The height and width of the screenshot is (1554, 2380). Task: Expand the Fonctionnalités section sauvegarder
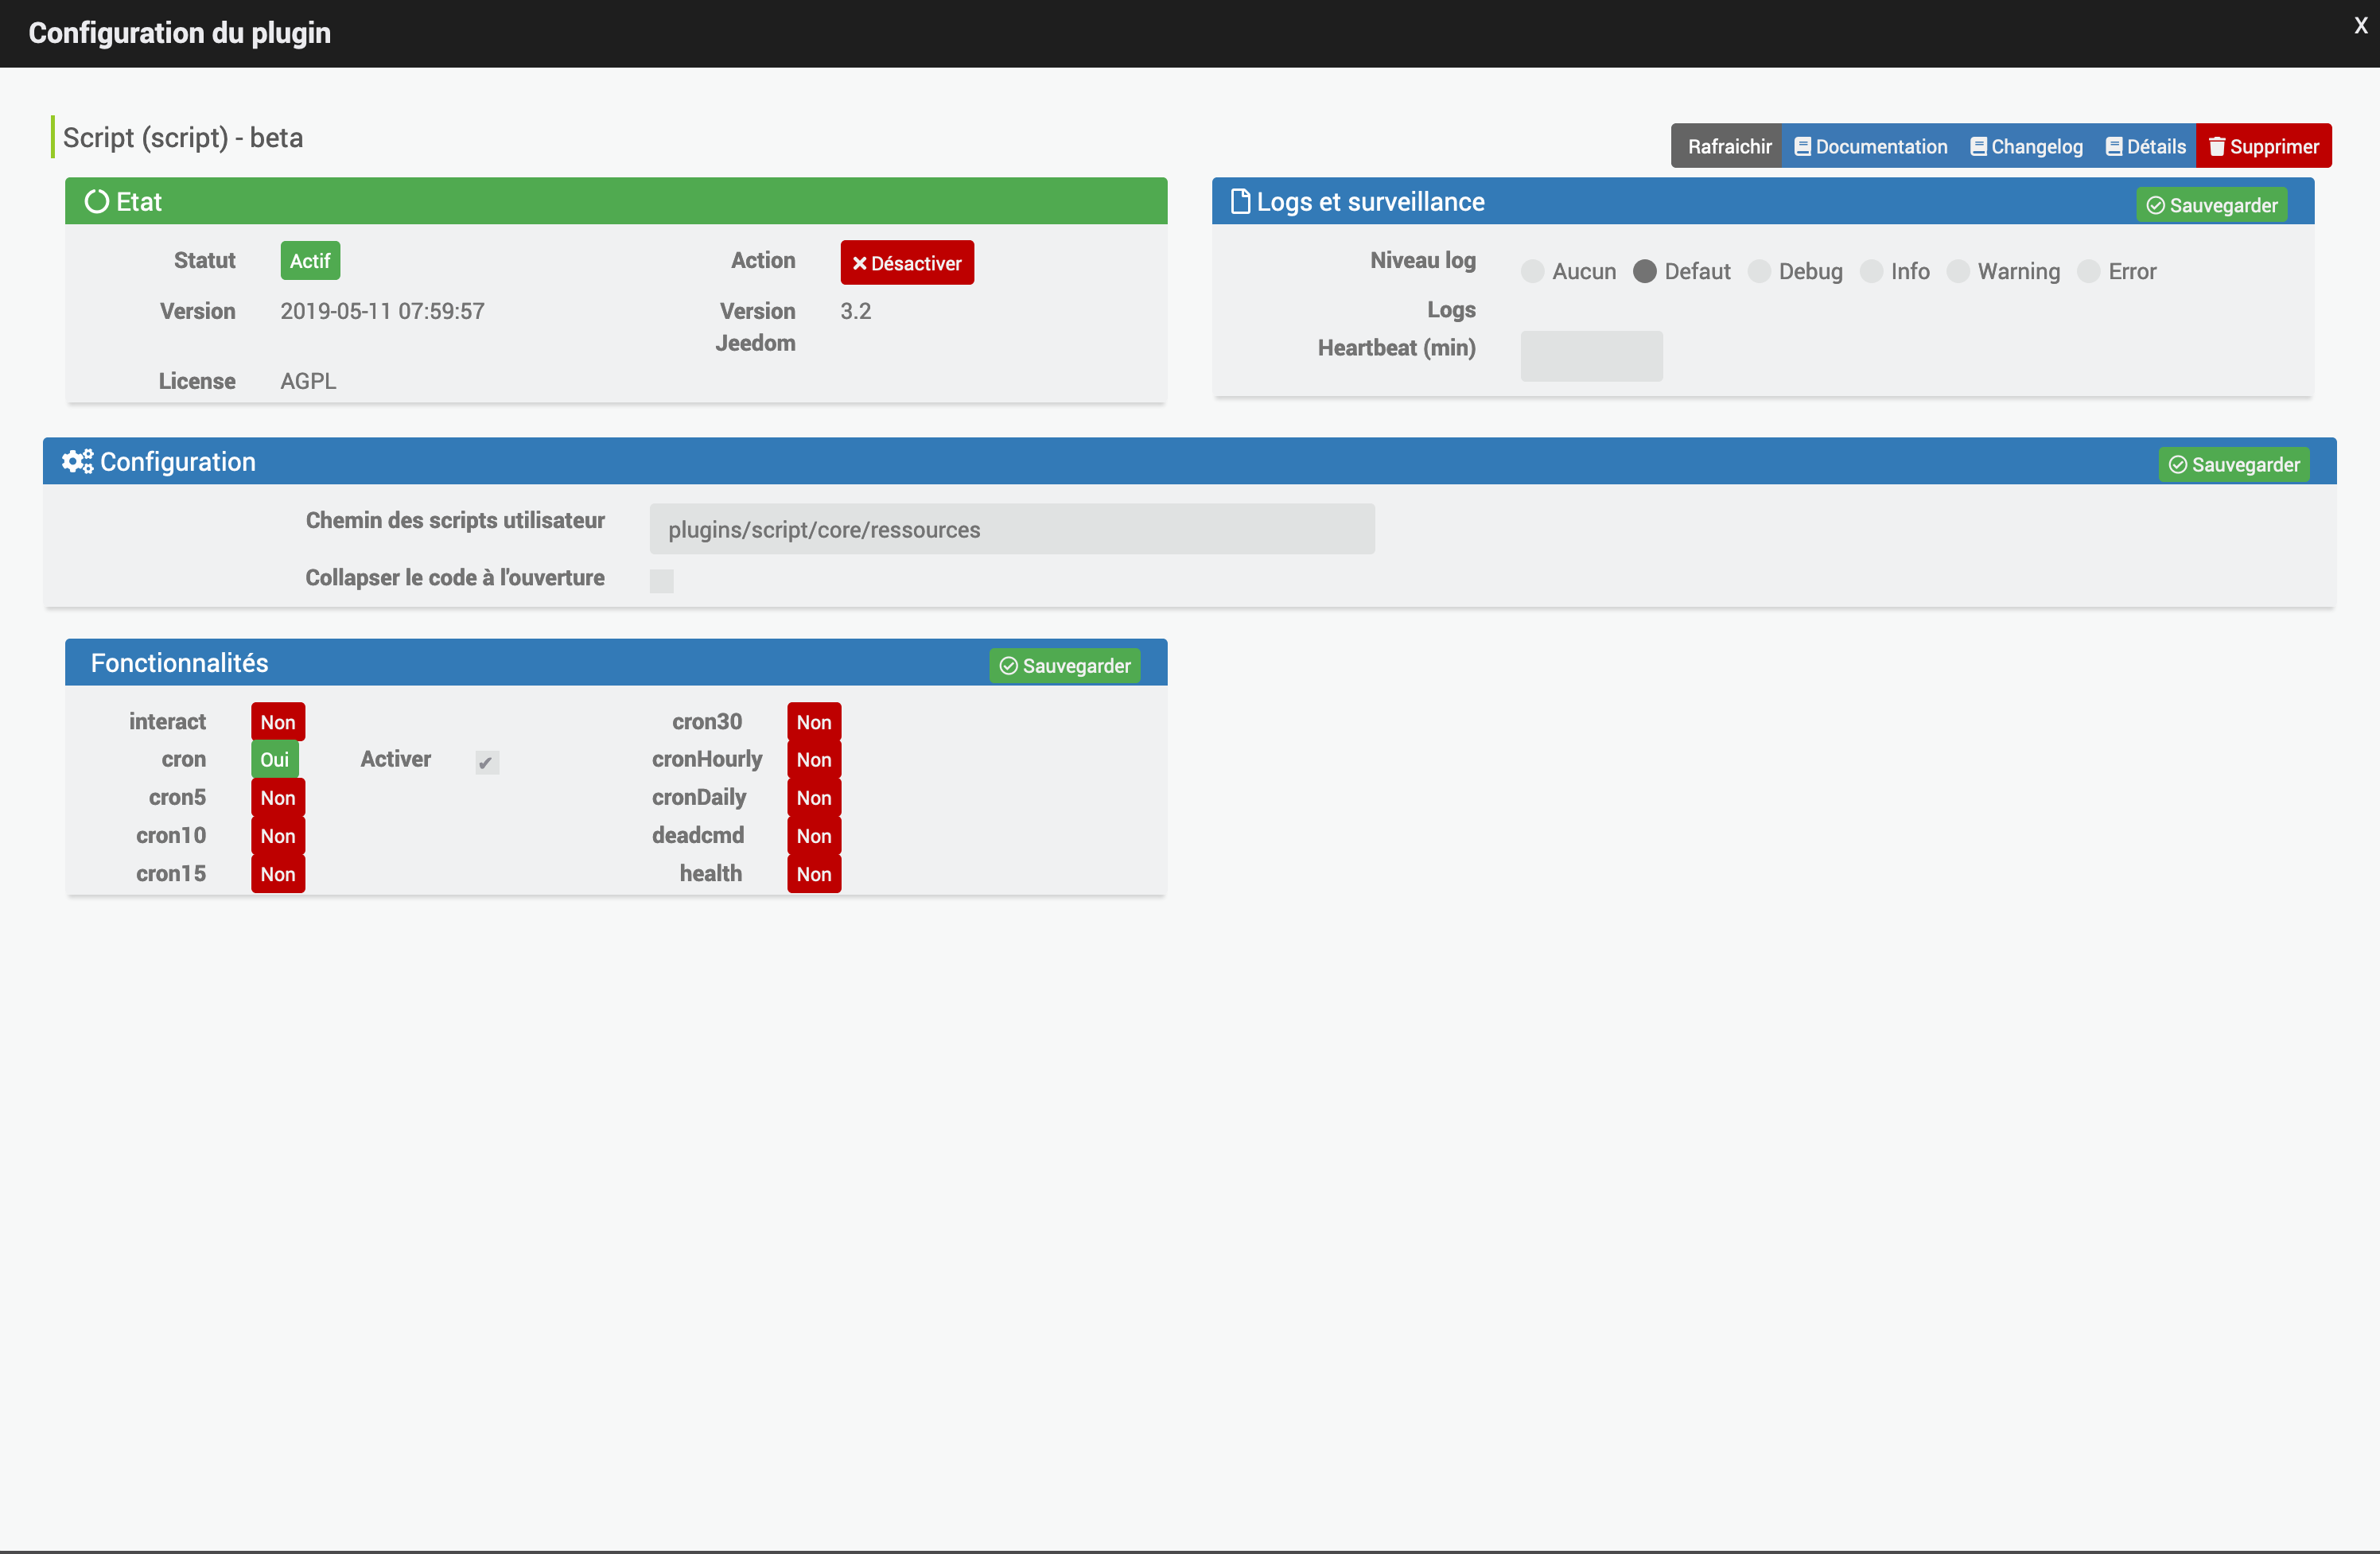[1064, 666]
